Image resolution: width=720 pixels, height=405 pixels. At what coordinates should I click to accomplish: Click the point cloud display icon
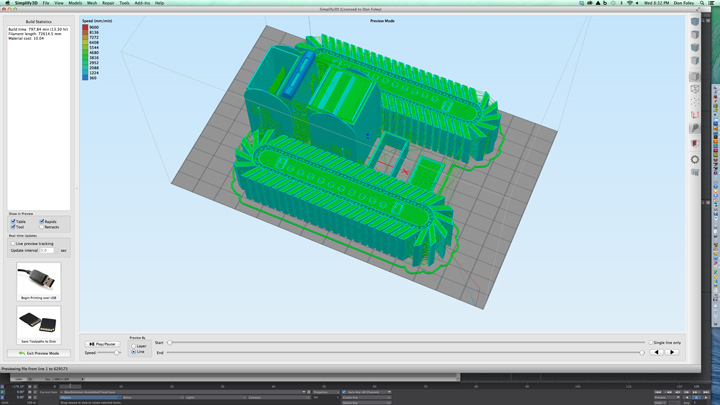[x=695, y=101]
